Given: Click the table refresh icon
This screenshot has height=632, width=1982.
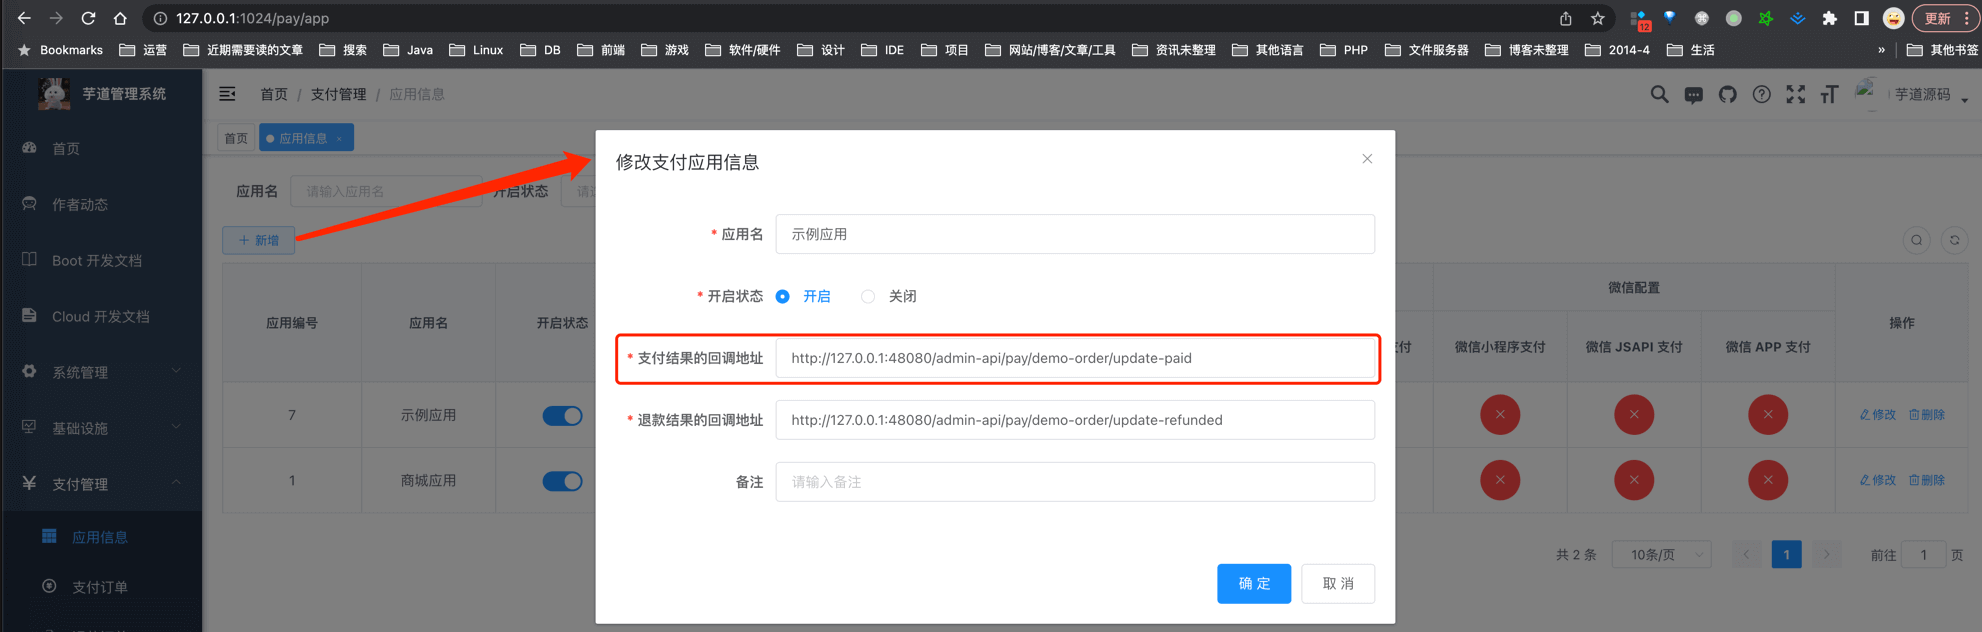Looking at the screenshot, I should 1954,240.
